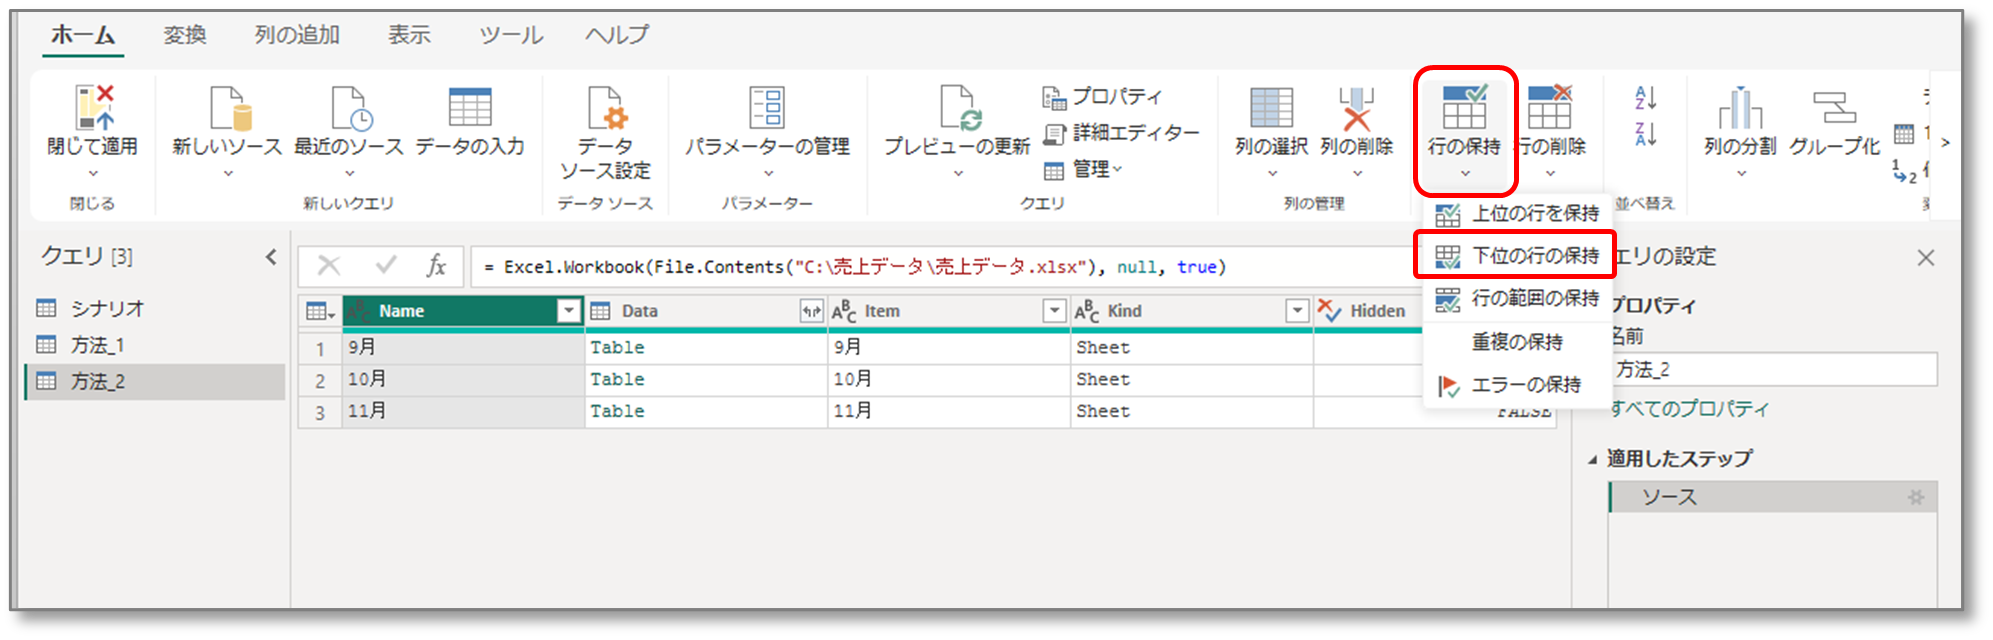Switch to the ツール tab
Image resolution: width=1993 pixels, height=640 pixels.
click(x=511, y=35)
